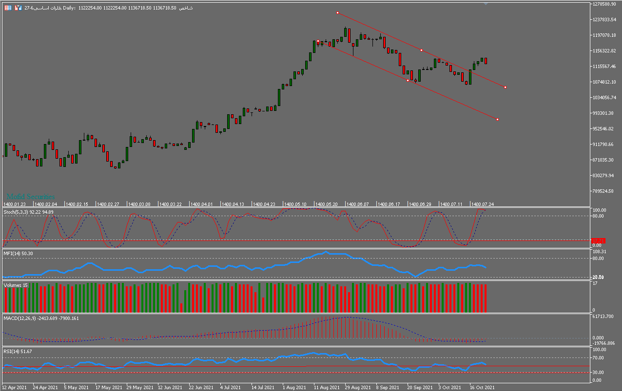Click the 16 Oct 2021 date label
622x391 pixels.
[x=482, y=387]
